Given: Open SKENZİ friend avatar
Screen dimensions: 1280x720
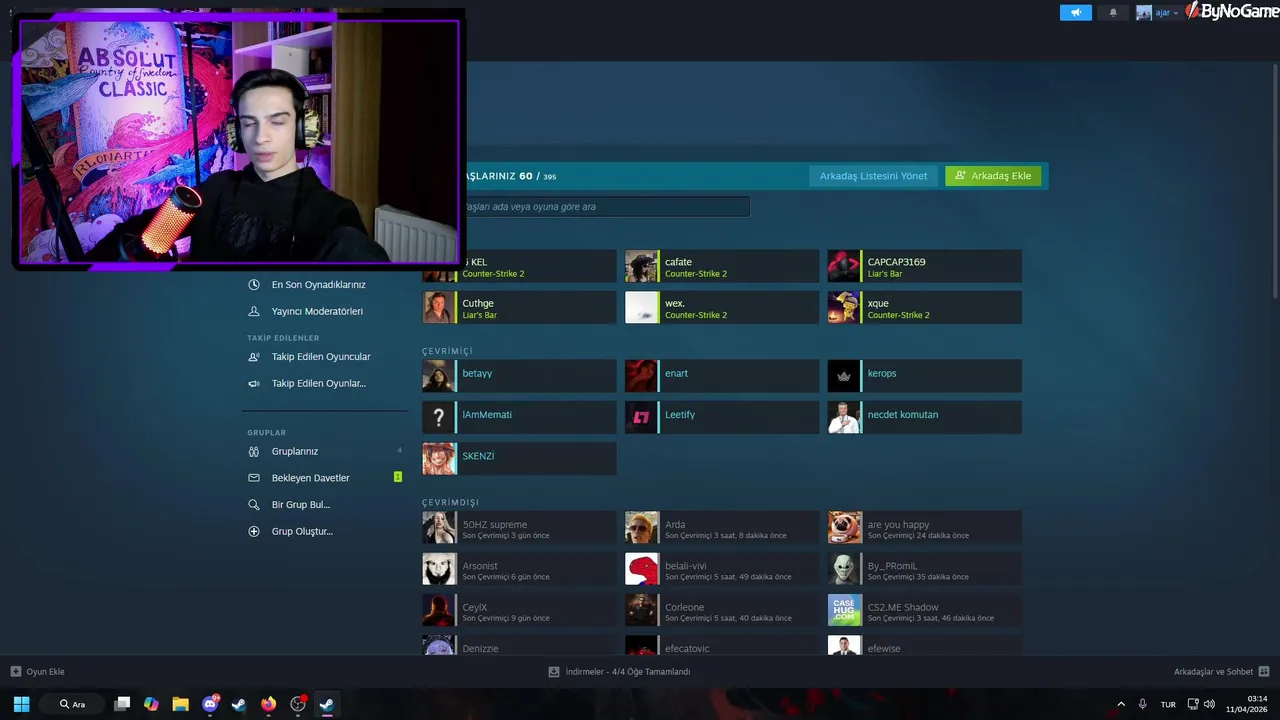Looking at the screenshot, I should (x=439, y=459).
